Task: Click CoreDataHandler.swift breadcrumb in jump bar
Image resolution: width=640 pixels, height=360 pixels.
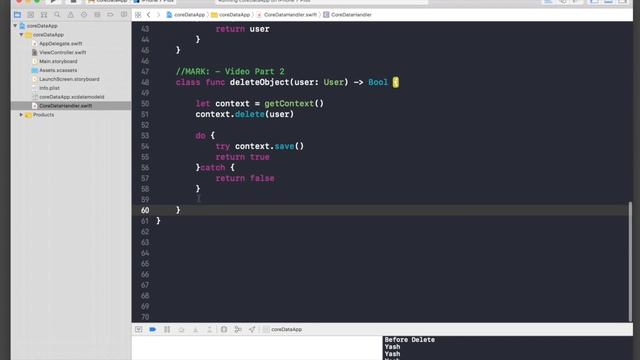Action: pos(286,15)
